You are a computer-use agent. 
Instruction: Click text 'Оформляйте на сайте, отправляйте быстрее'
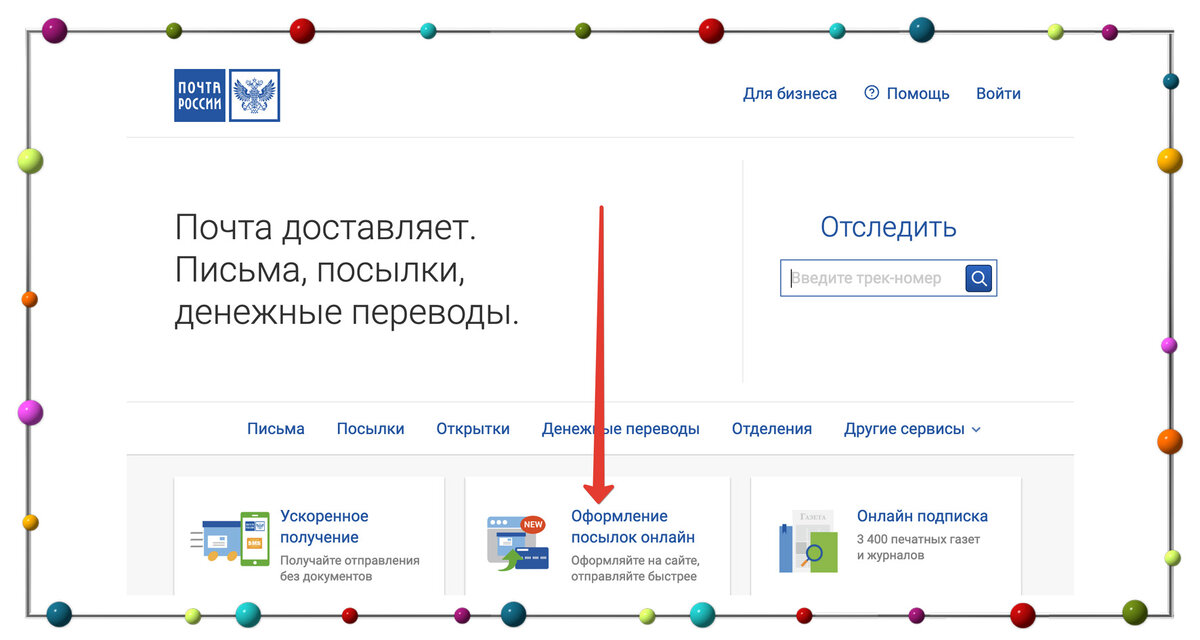tap(635, 569)
